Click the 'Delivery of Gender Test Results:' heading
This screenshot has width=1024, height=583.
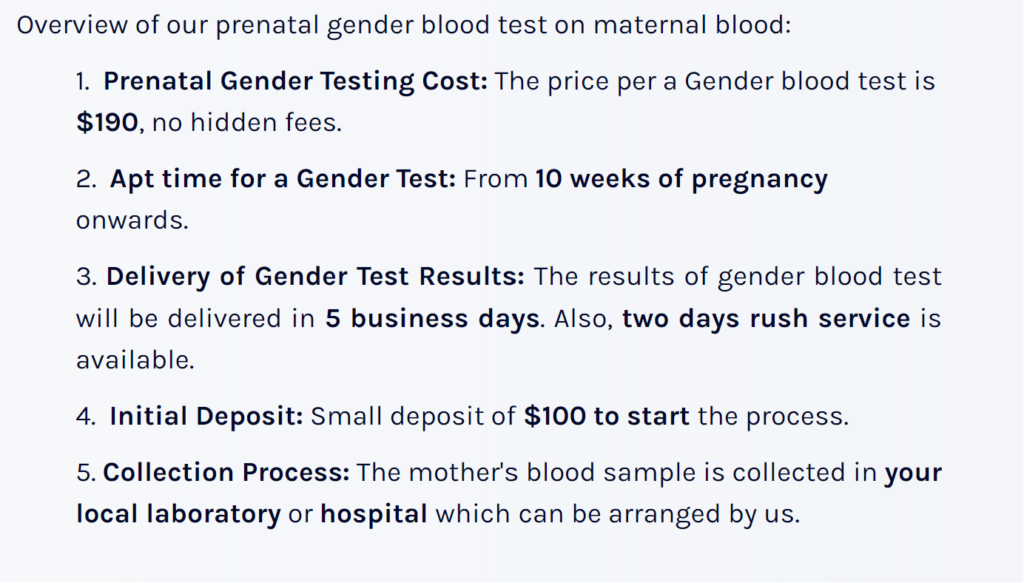pyautogui.click(x=315, y=277)
